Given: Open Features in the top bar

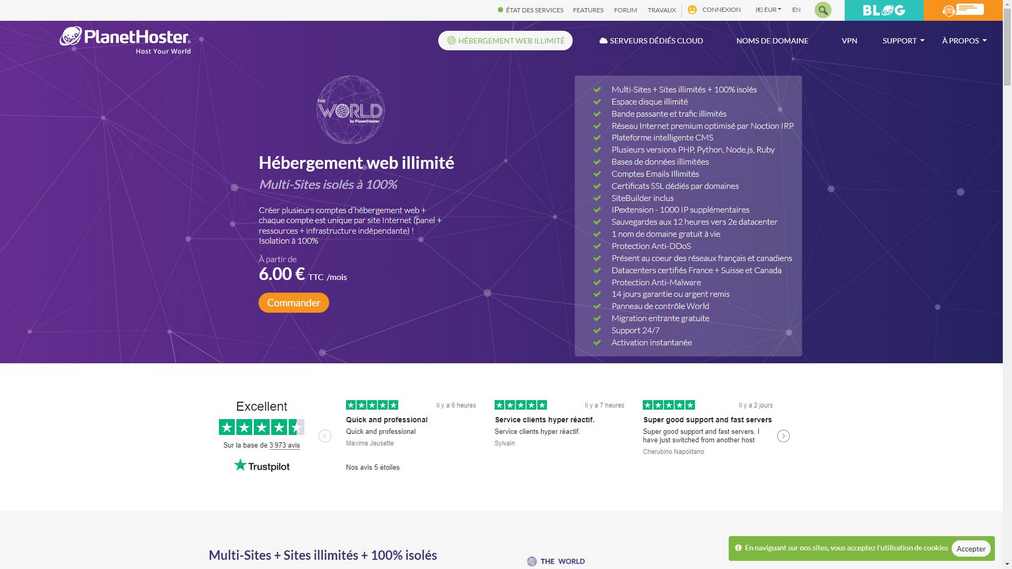Looking at the screenshot, I should (588, 10).
